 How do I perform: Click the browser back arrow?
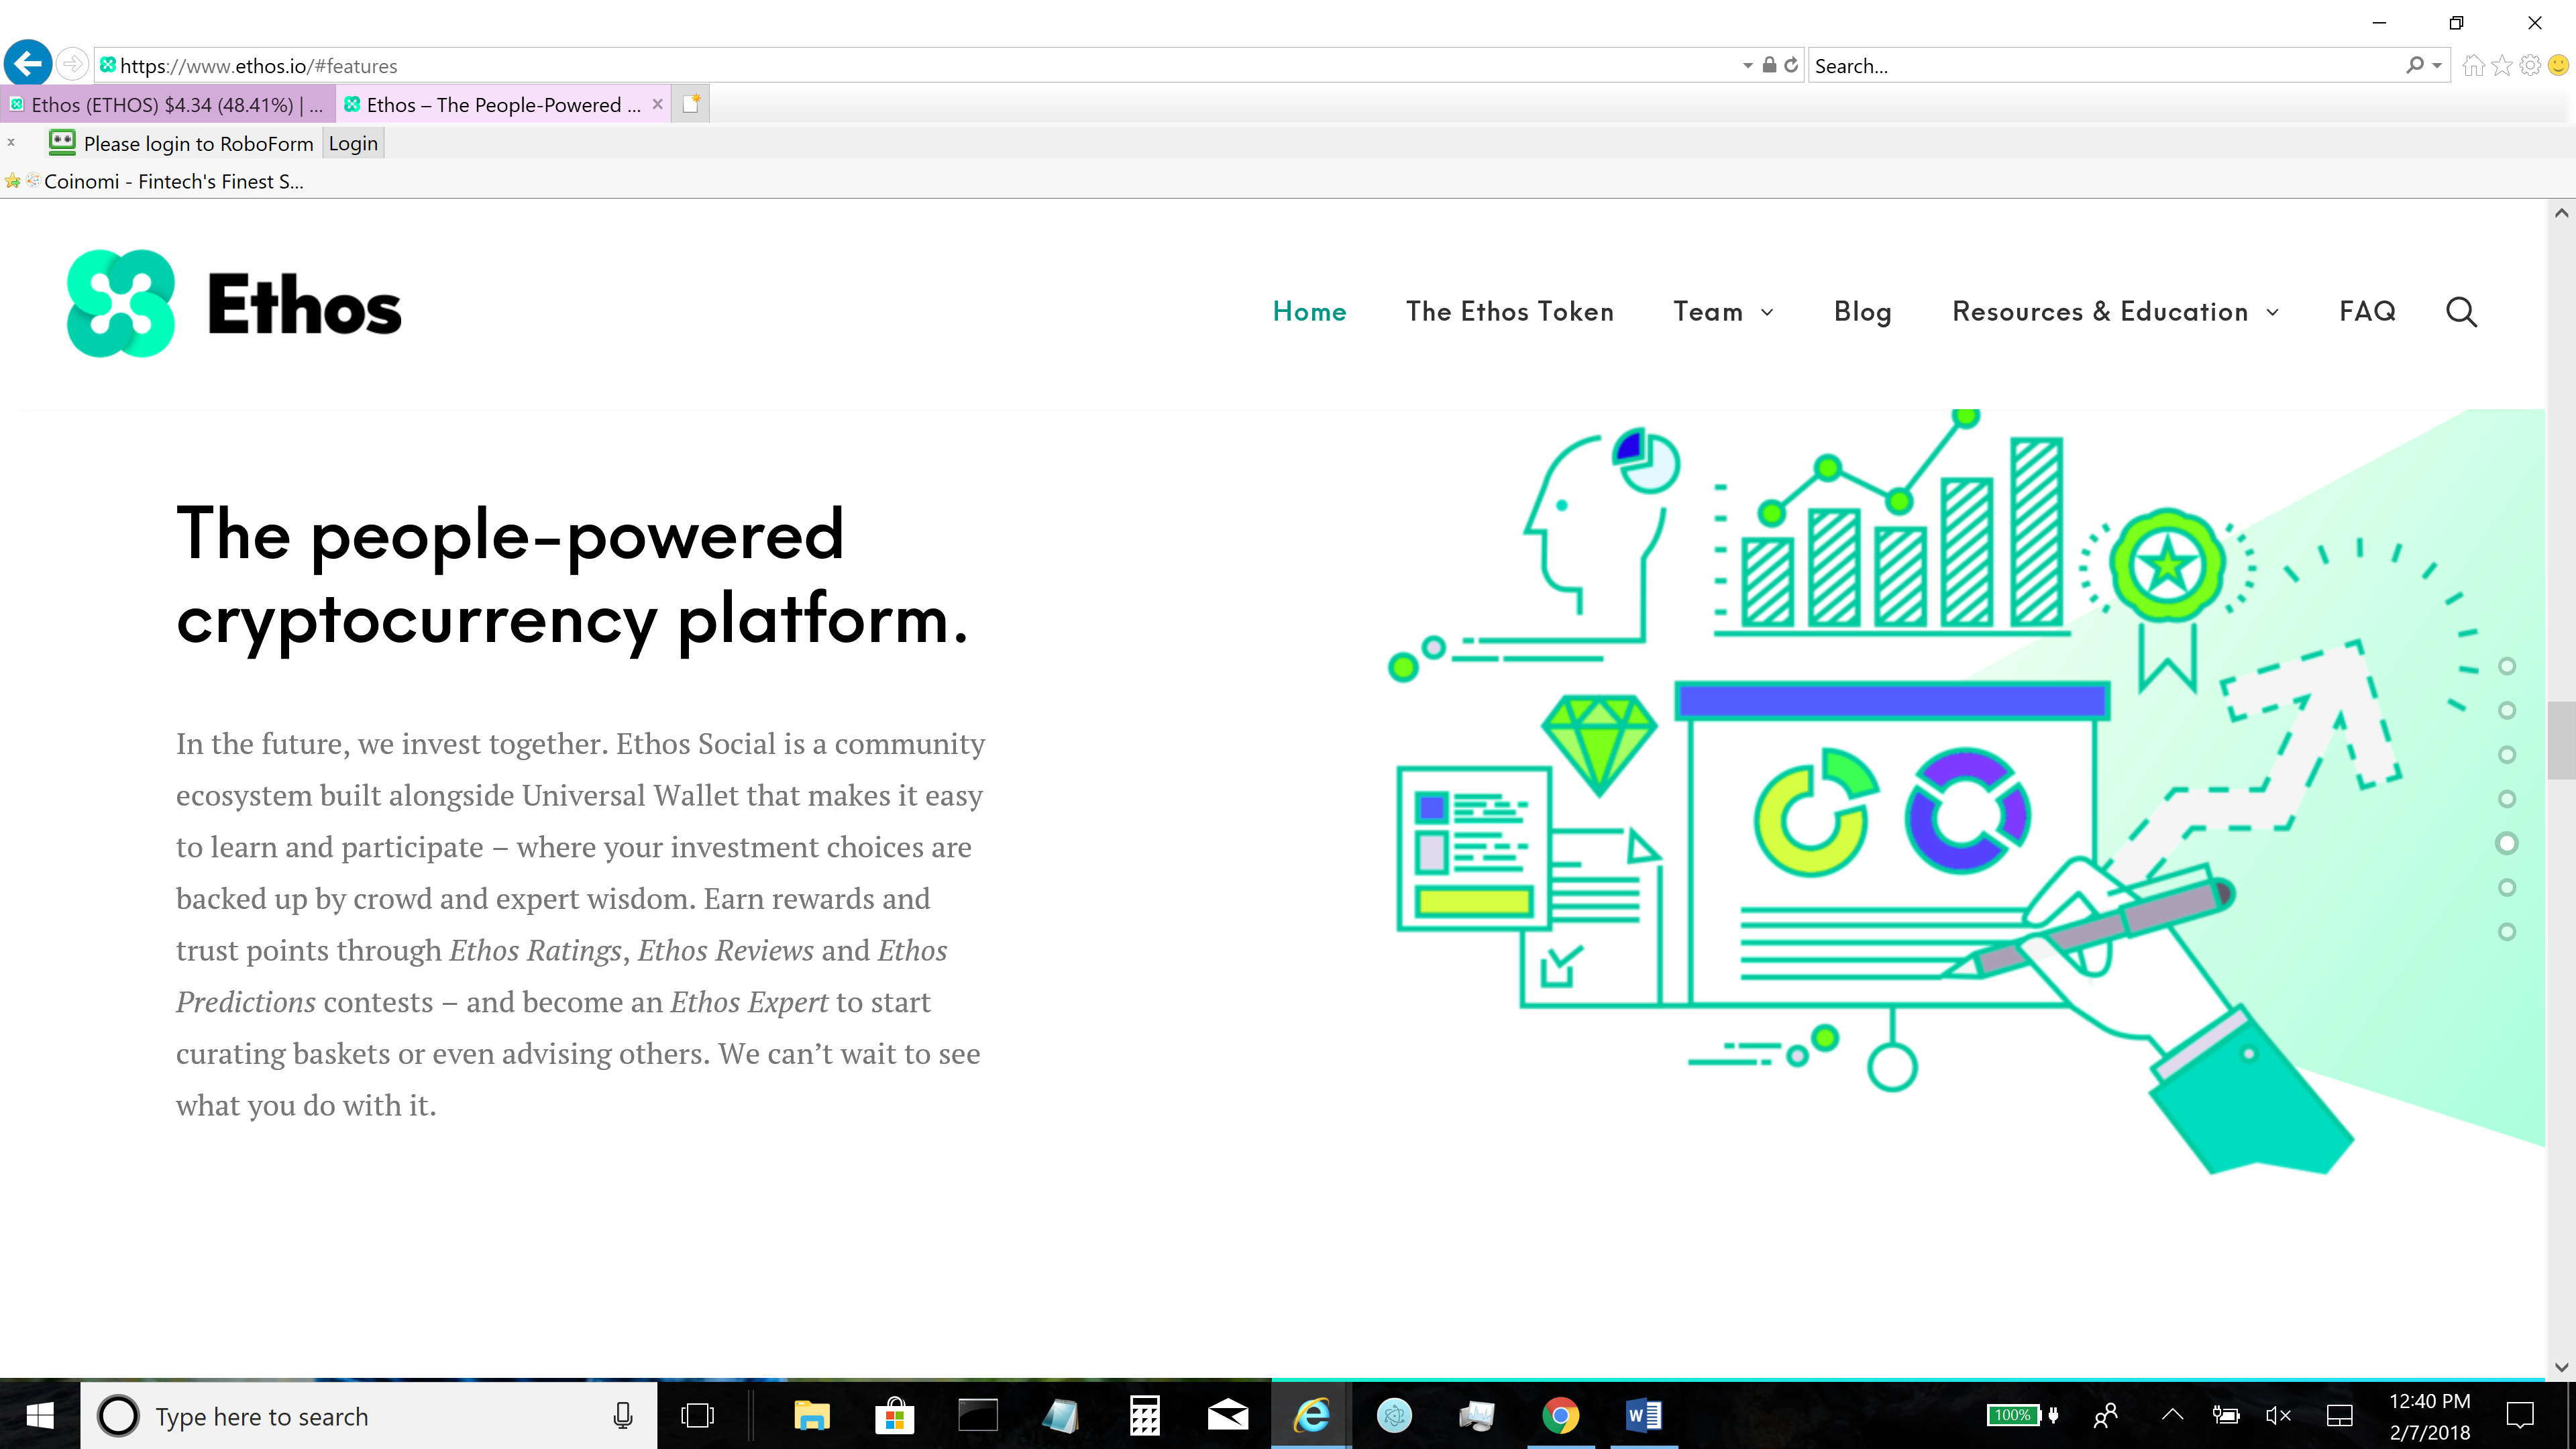click(x=27, y=63)
